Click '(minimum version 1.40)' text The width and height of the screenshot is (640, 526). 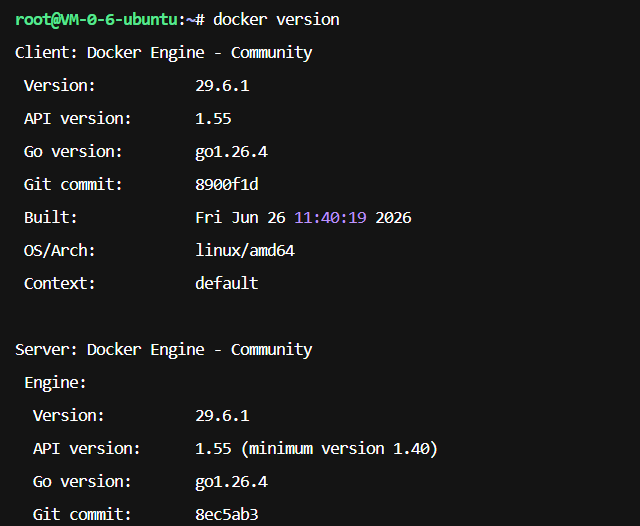[339, 449]
